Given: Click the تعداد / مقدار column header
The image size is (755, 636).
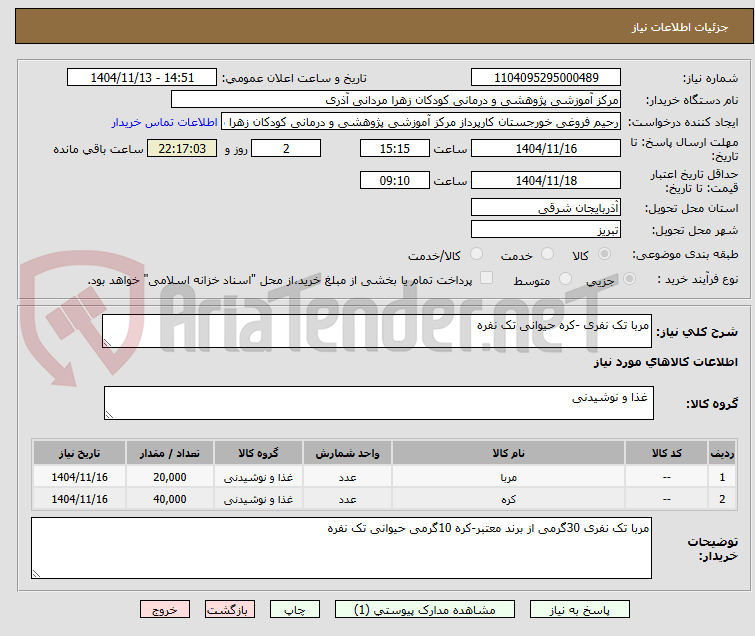Looking at the screenshot, I should click(x=170, y=453).
